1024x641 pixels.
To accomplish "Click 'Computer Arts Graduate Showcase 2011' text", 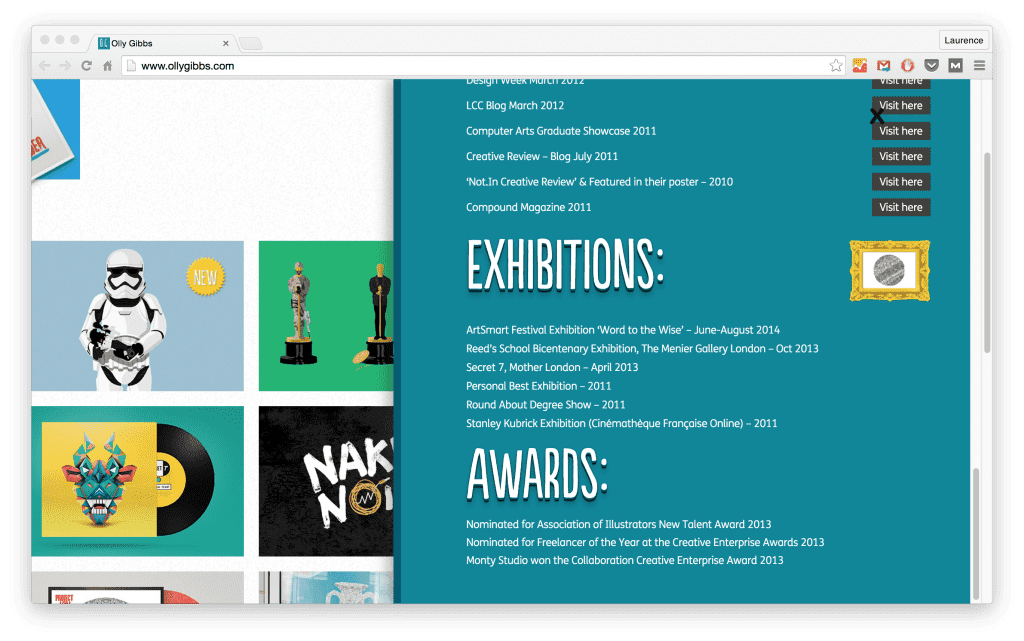I will point(561,131).
